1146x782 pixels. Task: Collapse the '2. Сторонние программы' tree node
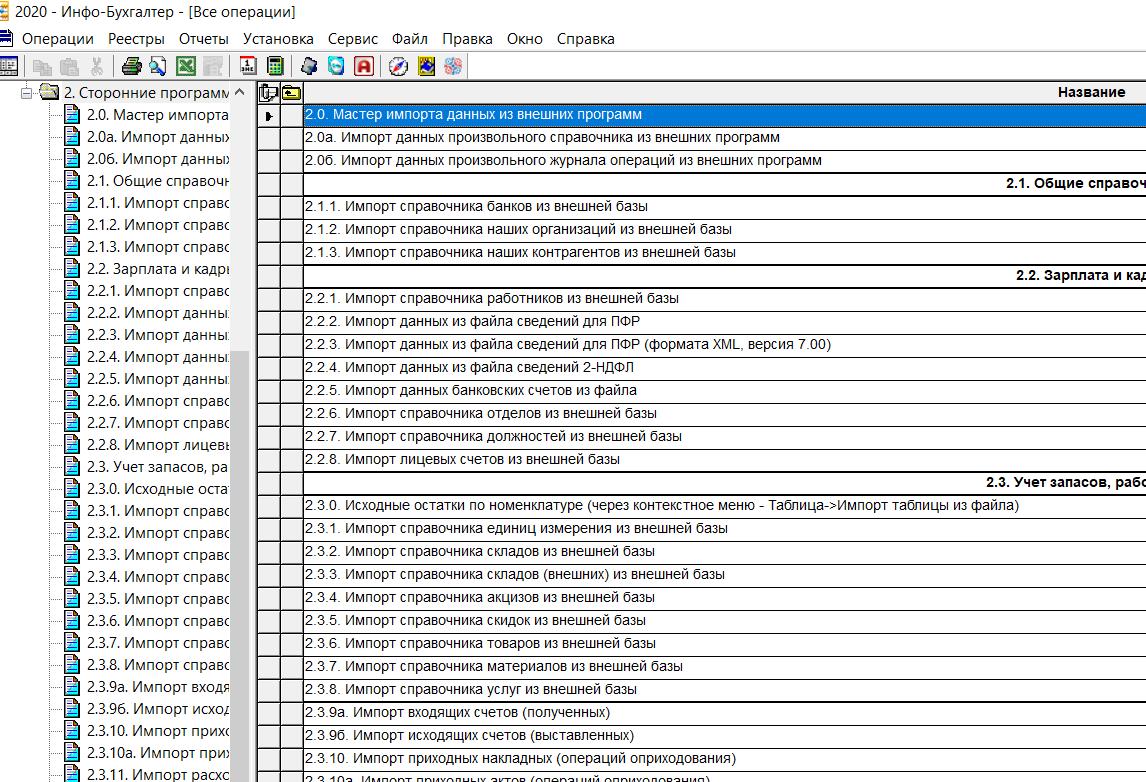point(27,93)
